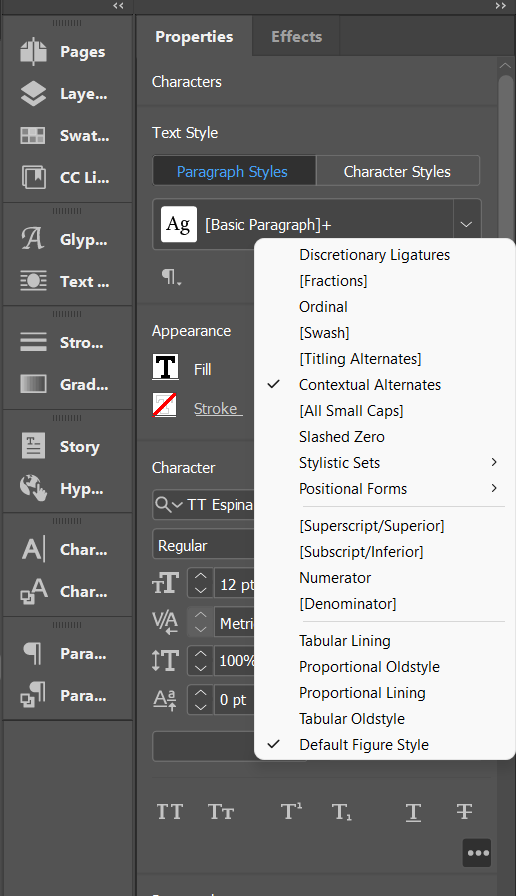The height and width of the screenshot is (896, 516).
Task: Open the Glyphs panel icon
Action: (x=33, y=239)
